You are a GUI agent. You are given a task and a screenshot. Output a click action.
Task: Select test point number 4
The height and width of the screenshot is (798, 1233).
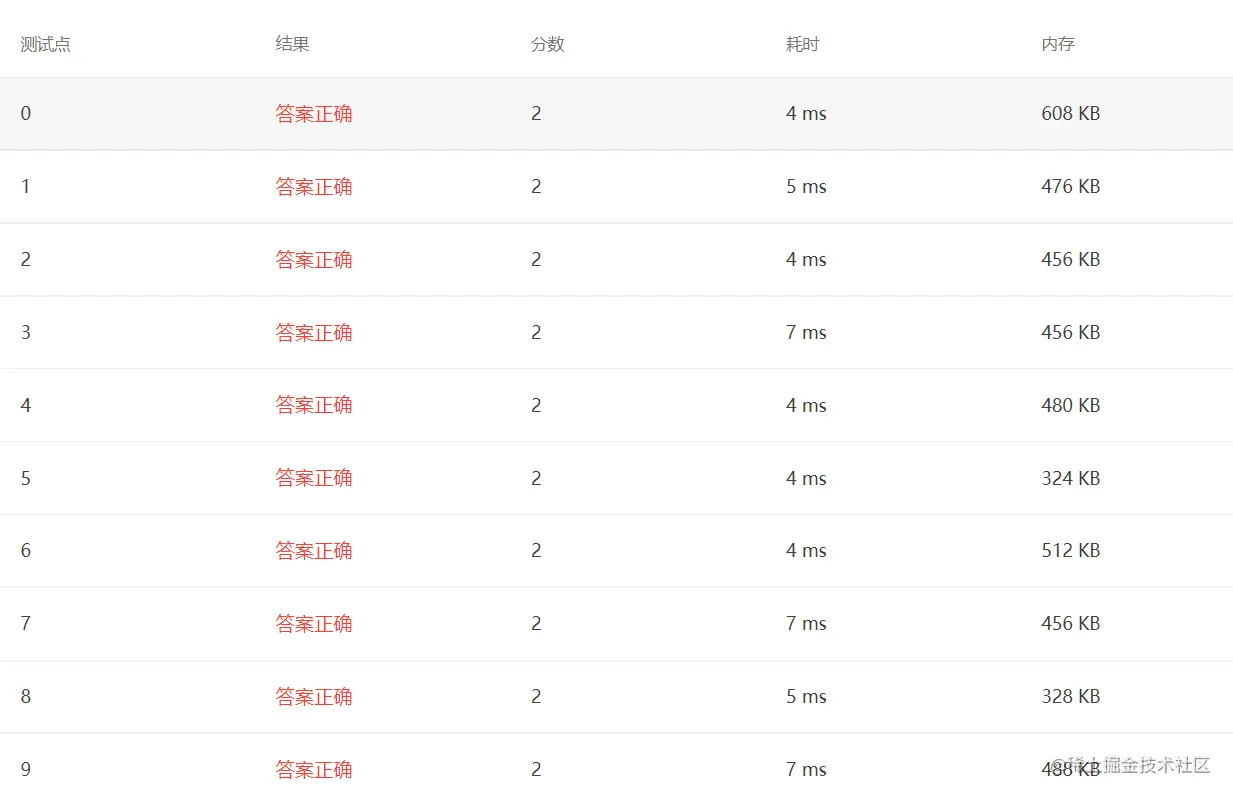(26, 405)
